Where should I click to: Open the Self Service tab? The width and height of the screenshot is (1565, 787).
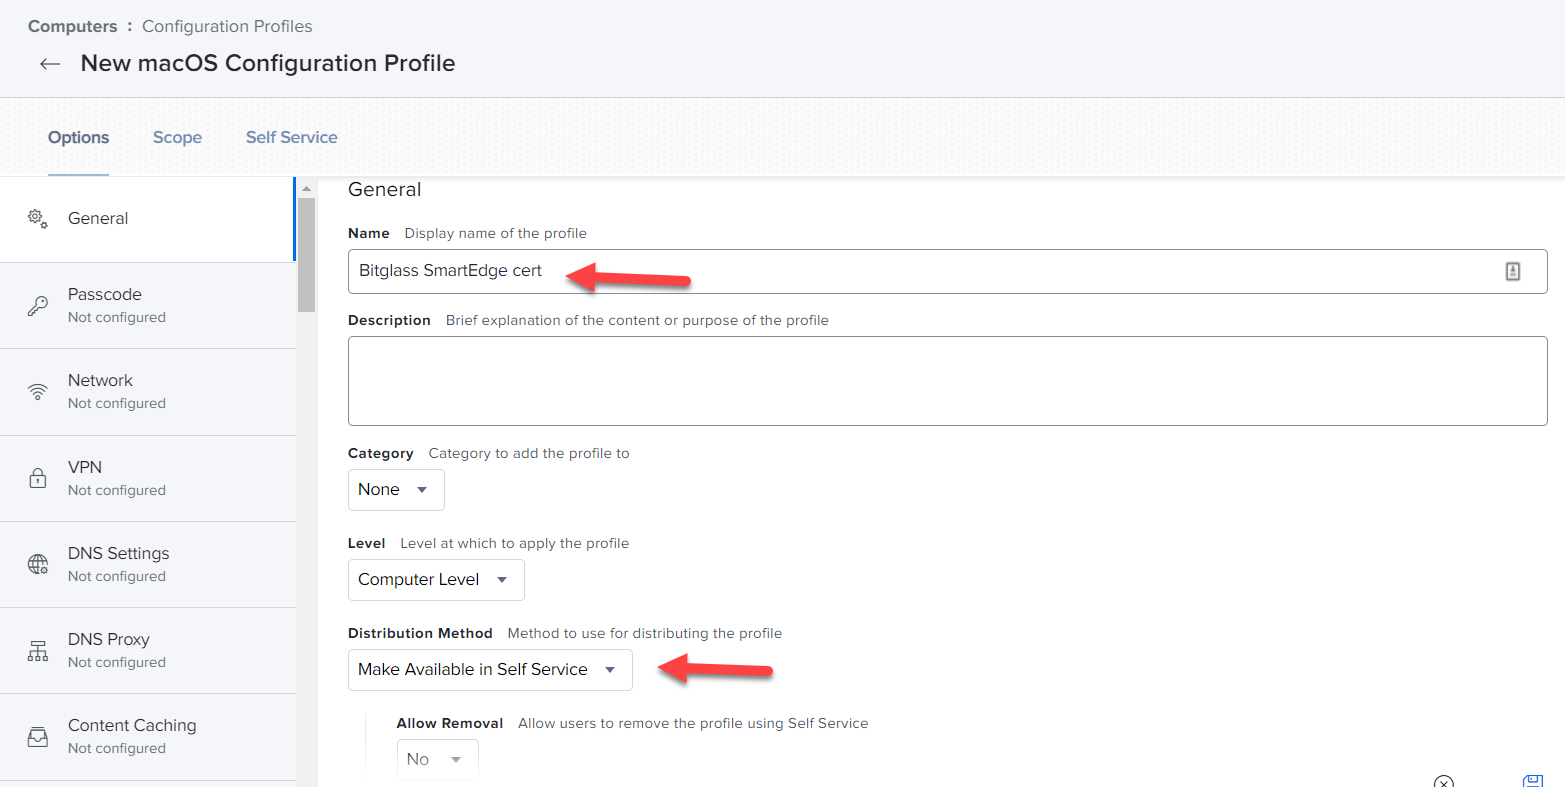point(291,137)
